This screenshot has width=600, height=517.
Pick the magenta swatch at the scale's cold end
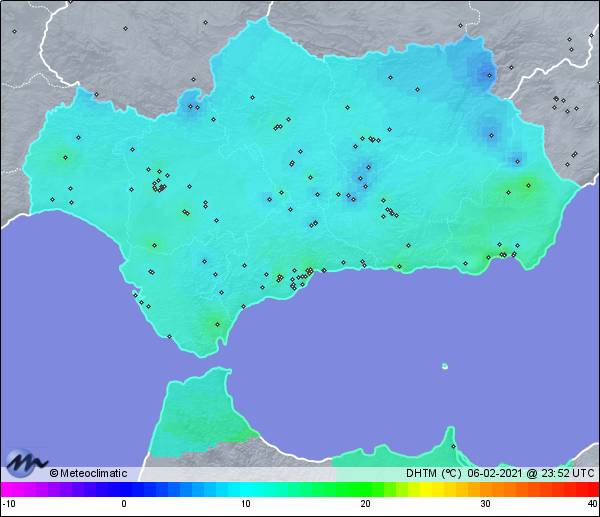(8, 489)
